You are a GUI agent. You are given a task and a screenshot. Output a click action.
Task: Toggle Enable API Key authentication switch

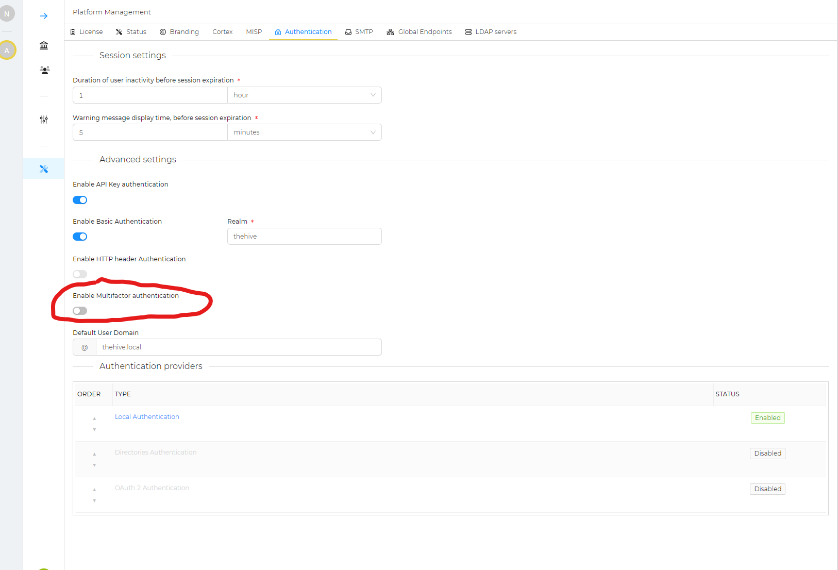click(x=80, y=200)
